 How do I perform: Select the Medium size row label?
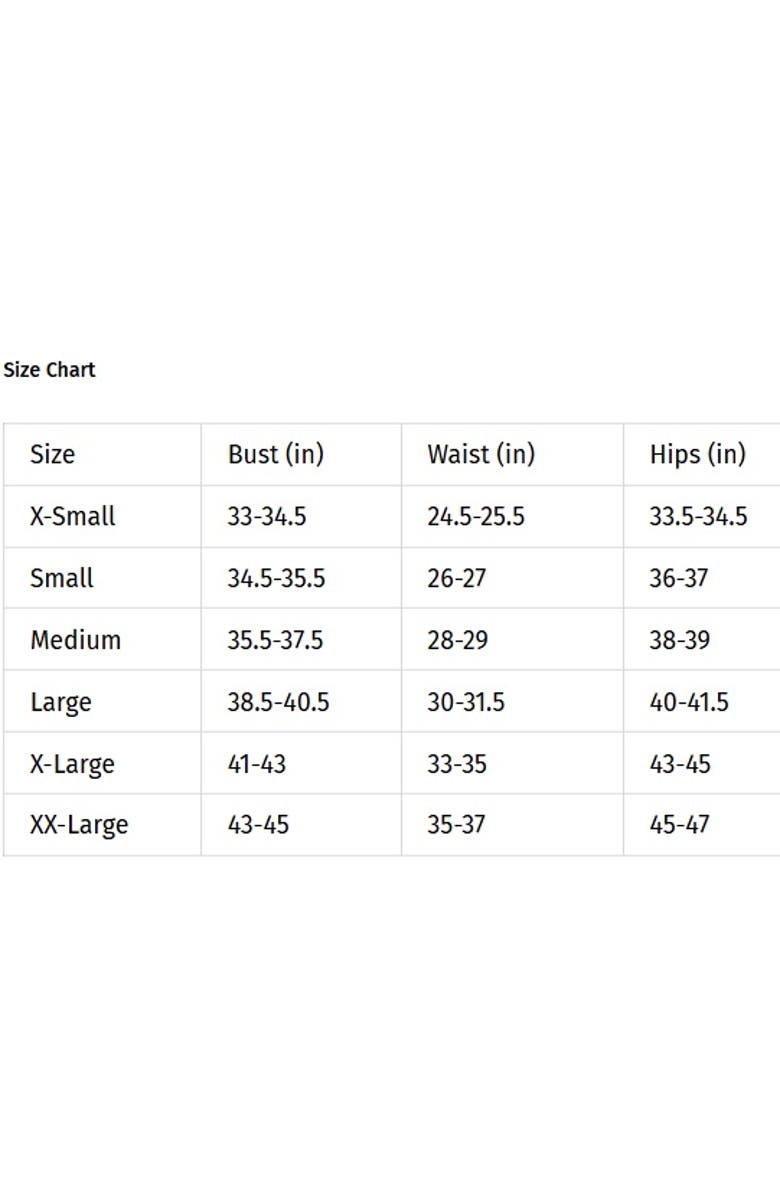(75, 641)
